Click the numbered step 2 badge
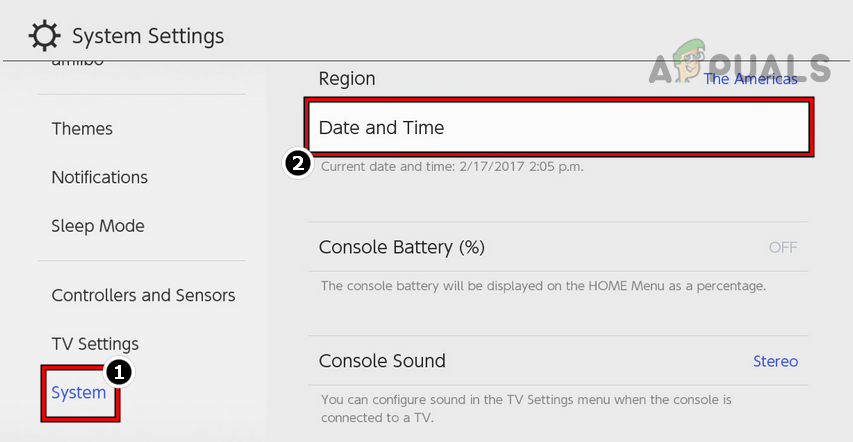Image resolution: width=853 pixels, height=442 pixels. click(298, 164)
